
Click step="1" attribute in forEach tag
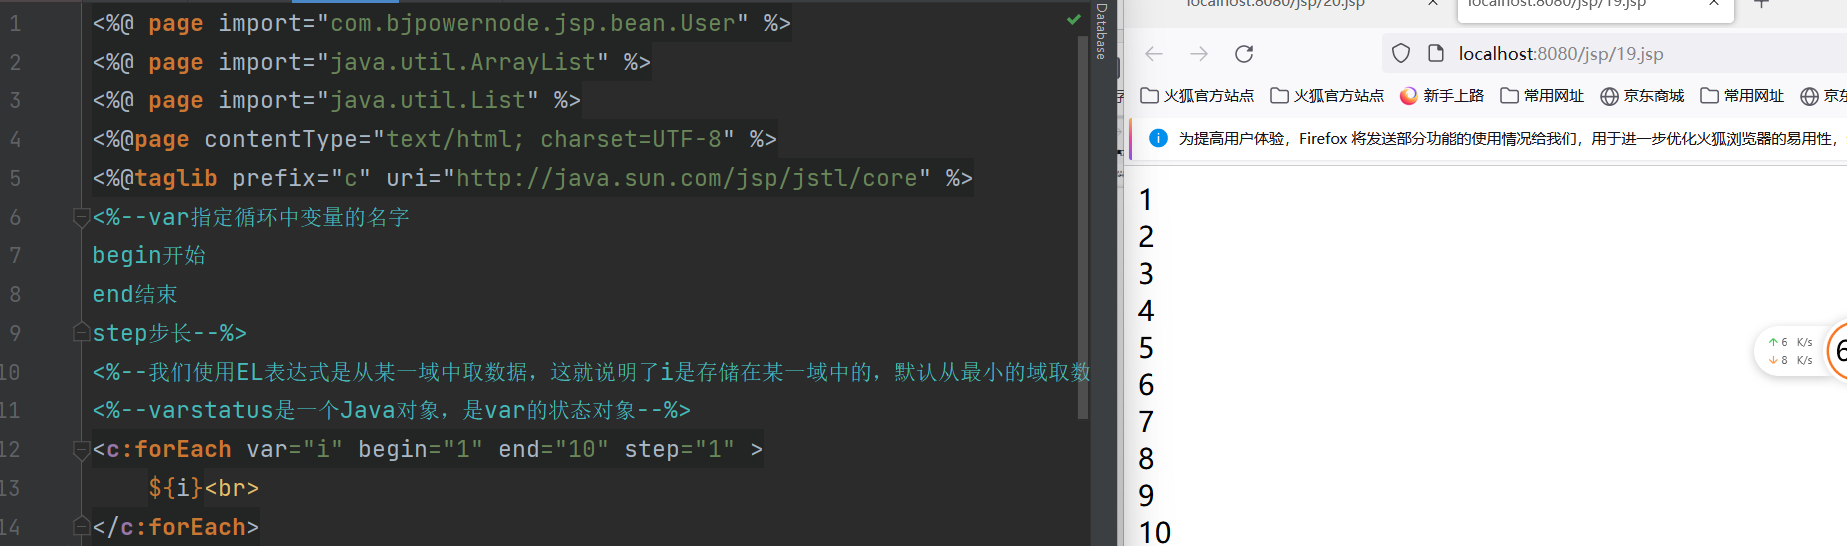click(x=680, y=449)
